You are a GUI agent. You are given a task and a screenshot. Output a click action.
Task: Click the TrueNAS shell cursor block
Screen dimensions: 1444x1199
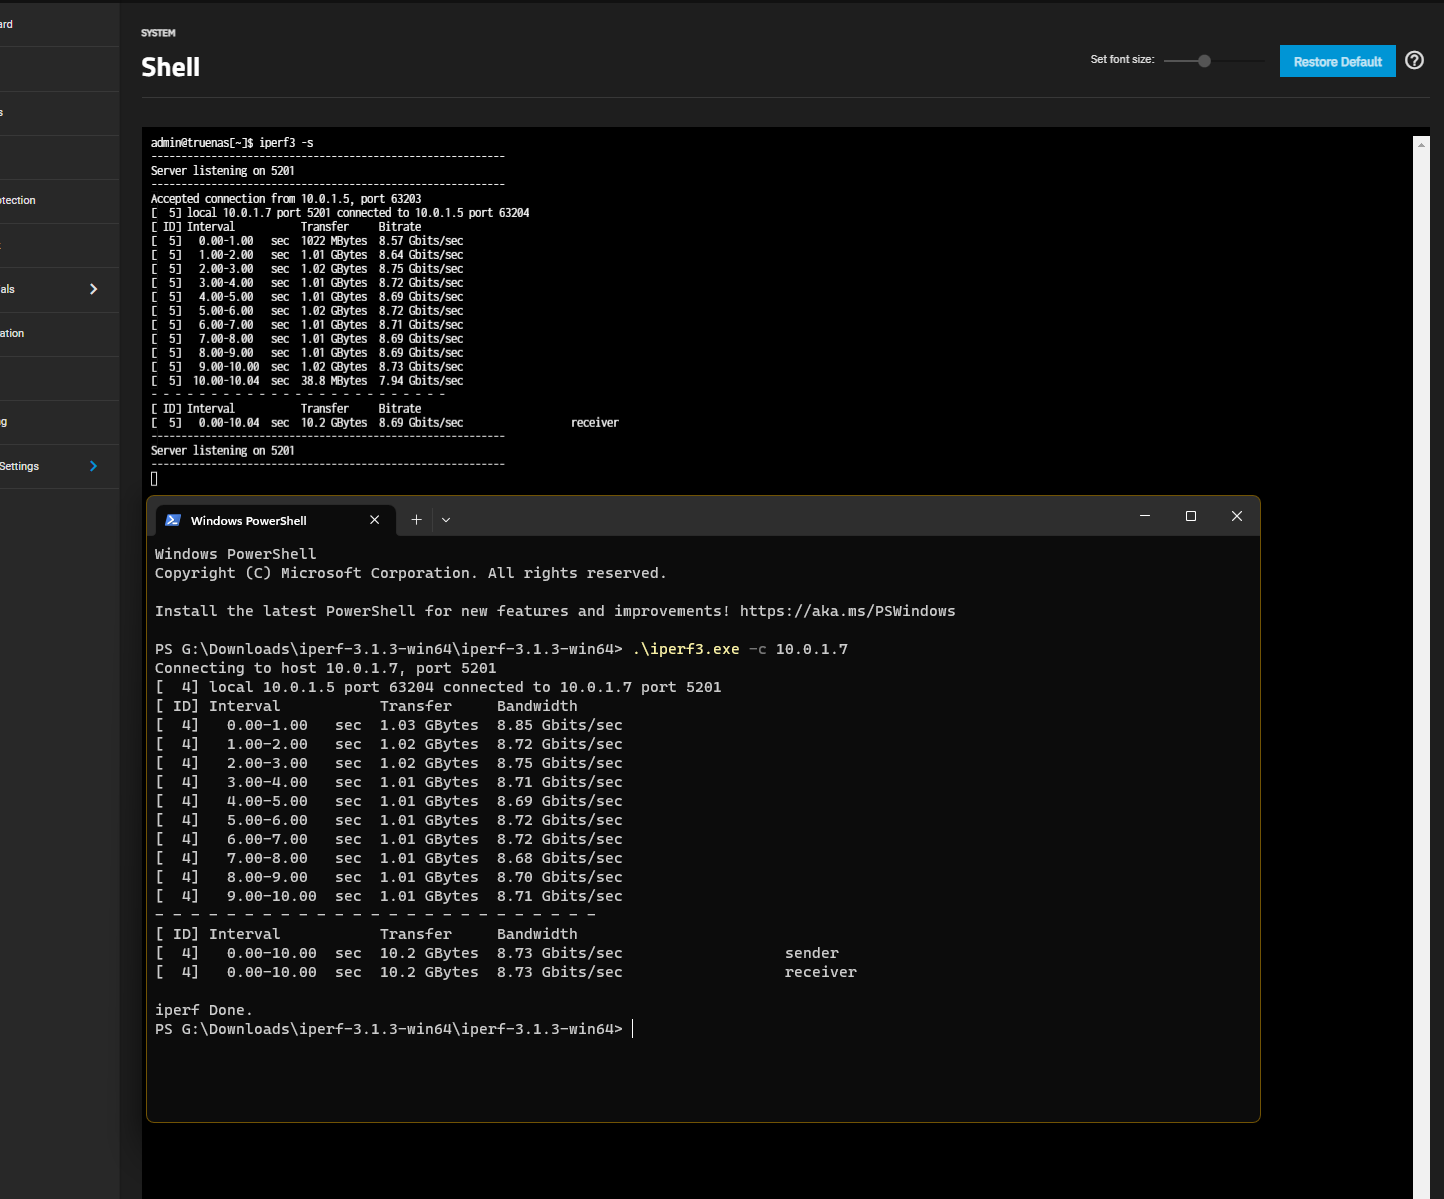154,479
